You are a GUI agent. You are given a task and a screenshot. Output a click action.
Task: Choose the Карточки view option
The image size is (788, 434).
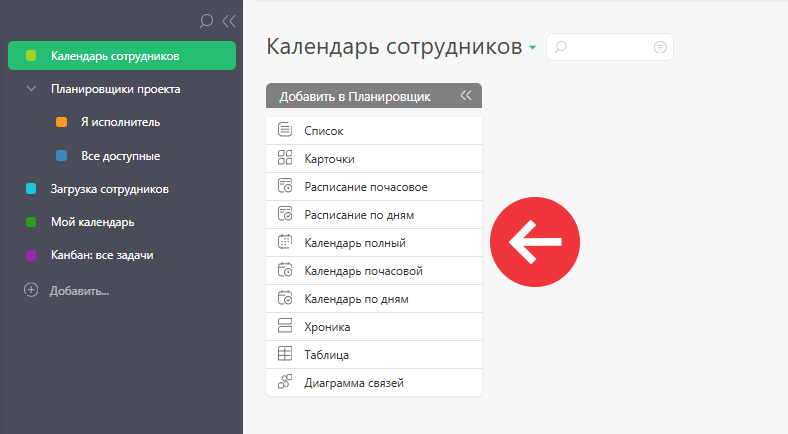(x=374, y=159)
